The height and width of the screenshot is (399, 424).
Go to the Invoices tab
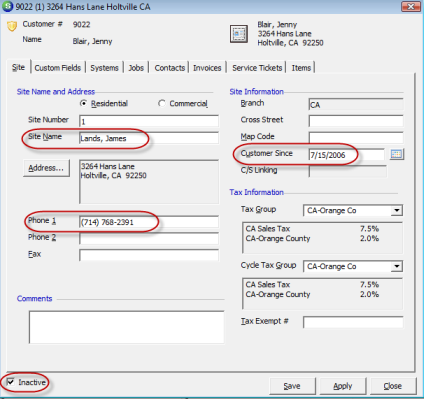point(207,68)
